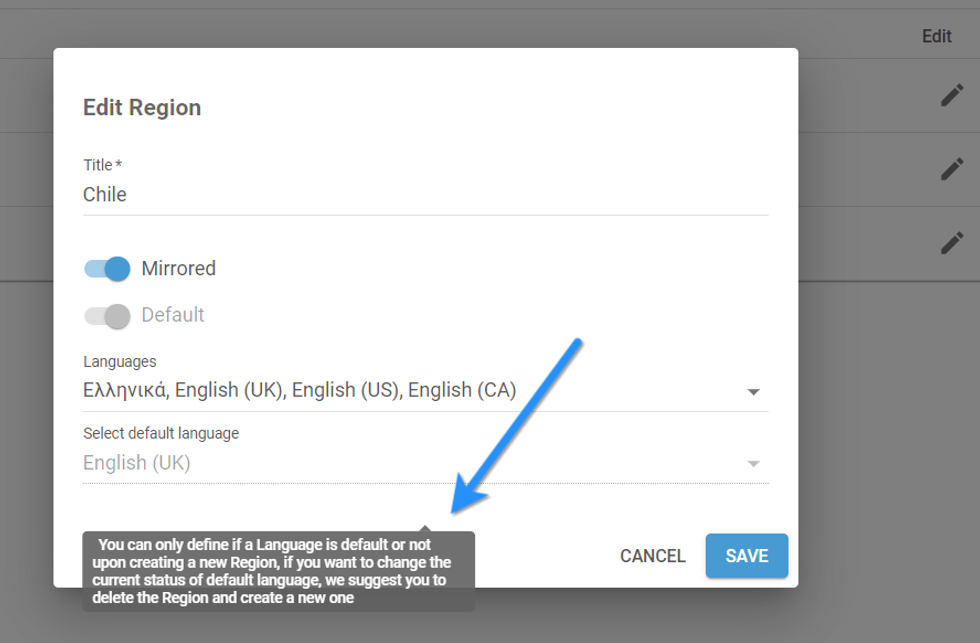Viewport: 980px width, 643px height.
Task: Click the Title field label
Action: pos(102,165)
